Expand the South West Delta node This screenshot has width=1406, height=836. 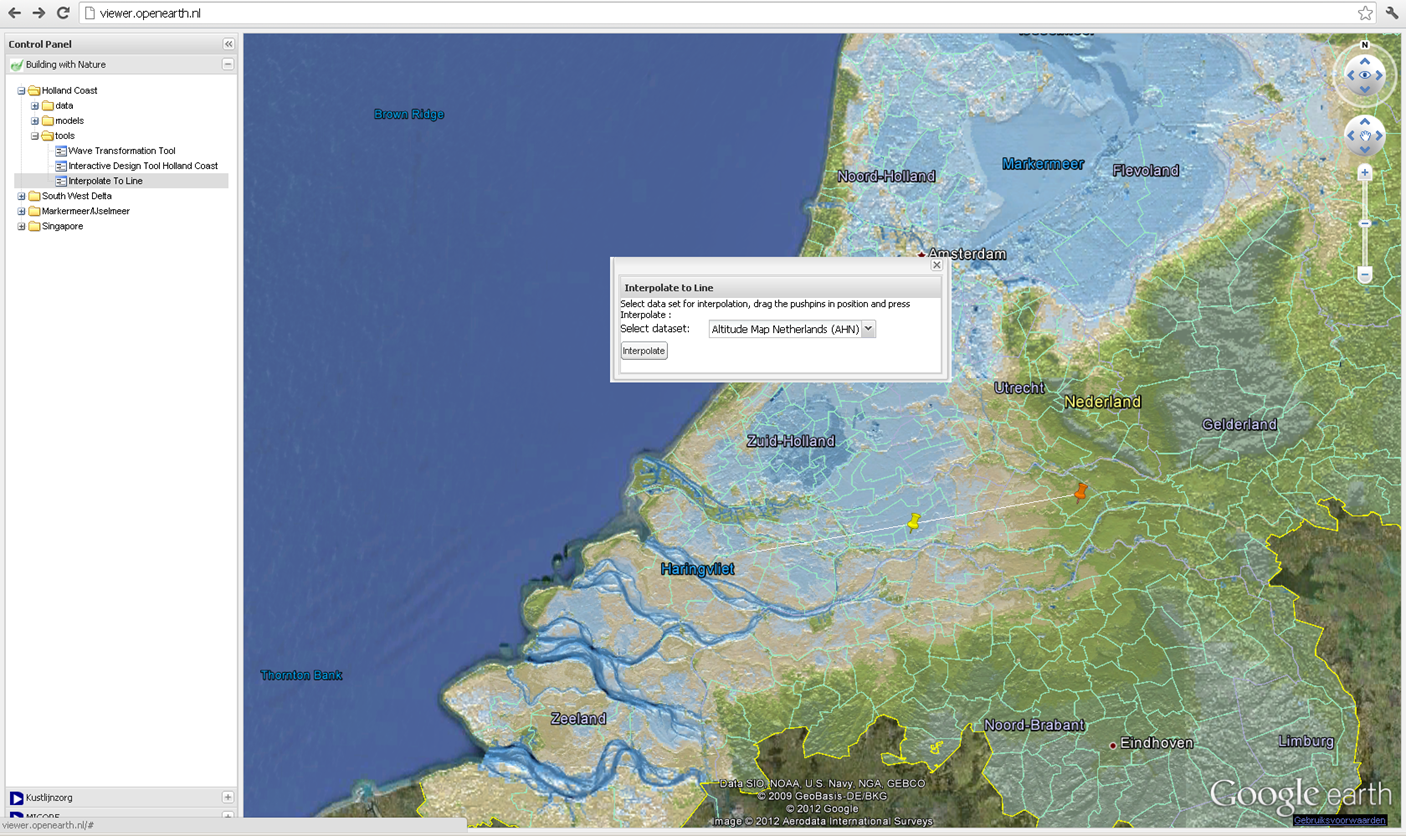pyautogui.click(x=21, y=196)
